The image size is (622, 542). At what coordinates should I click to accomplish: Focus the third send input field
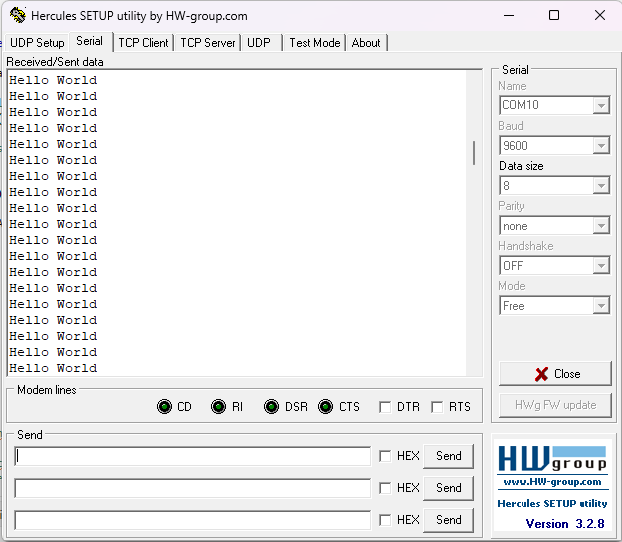point(193,520)
